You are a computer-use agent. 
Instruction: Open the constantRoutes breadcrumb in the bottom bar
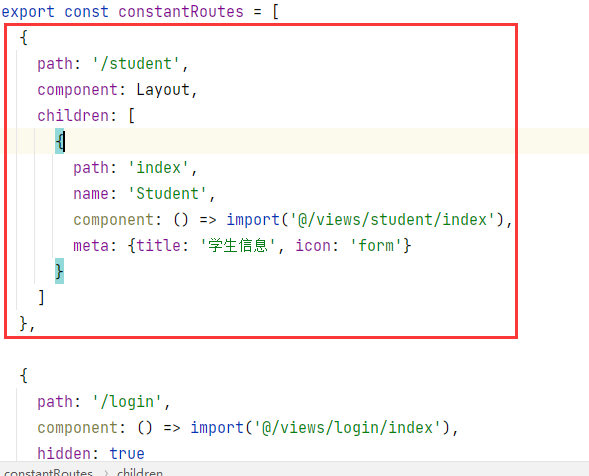48,472
